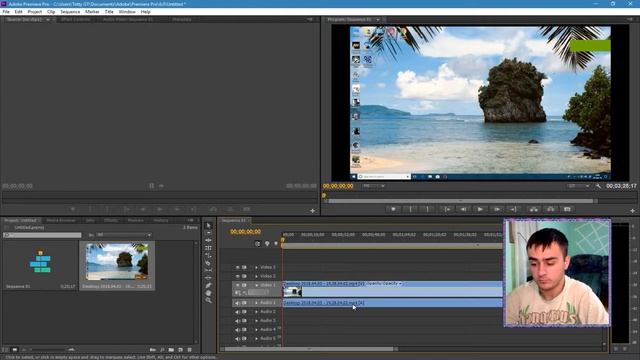The height and width of the screenshot is (360, 640).
Task: Toggle sync lock on Video 3 track
Action: [244, 267]
